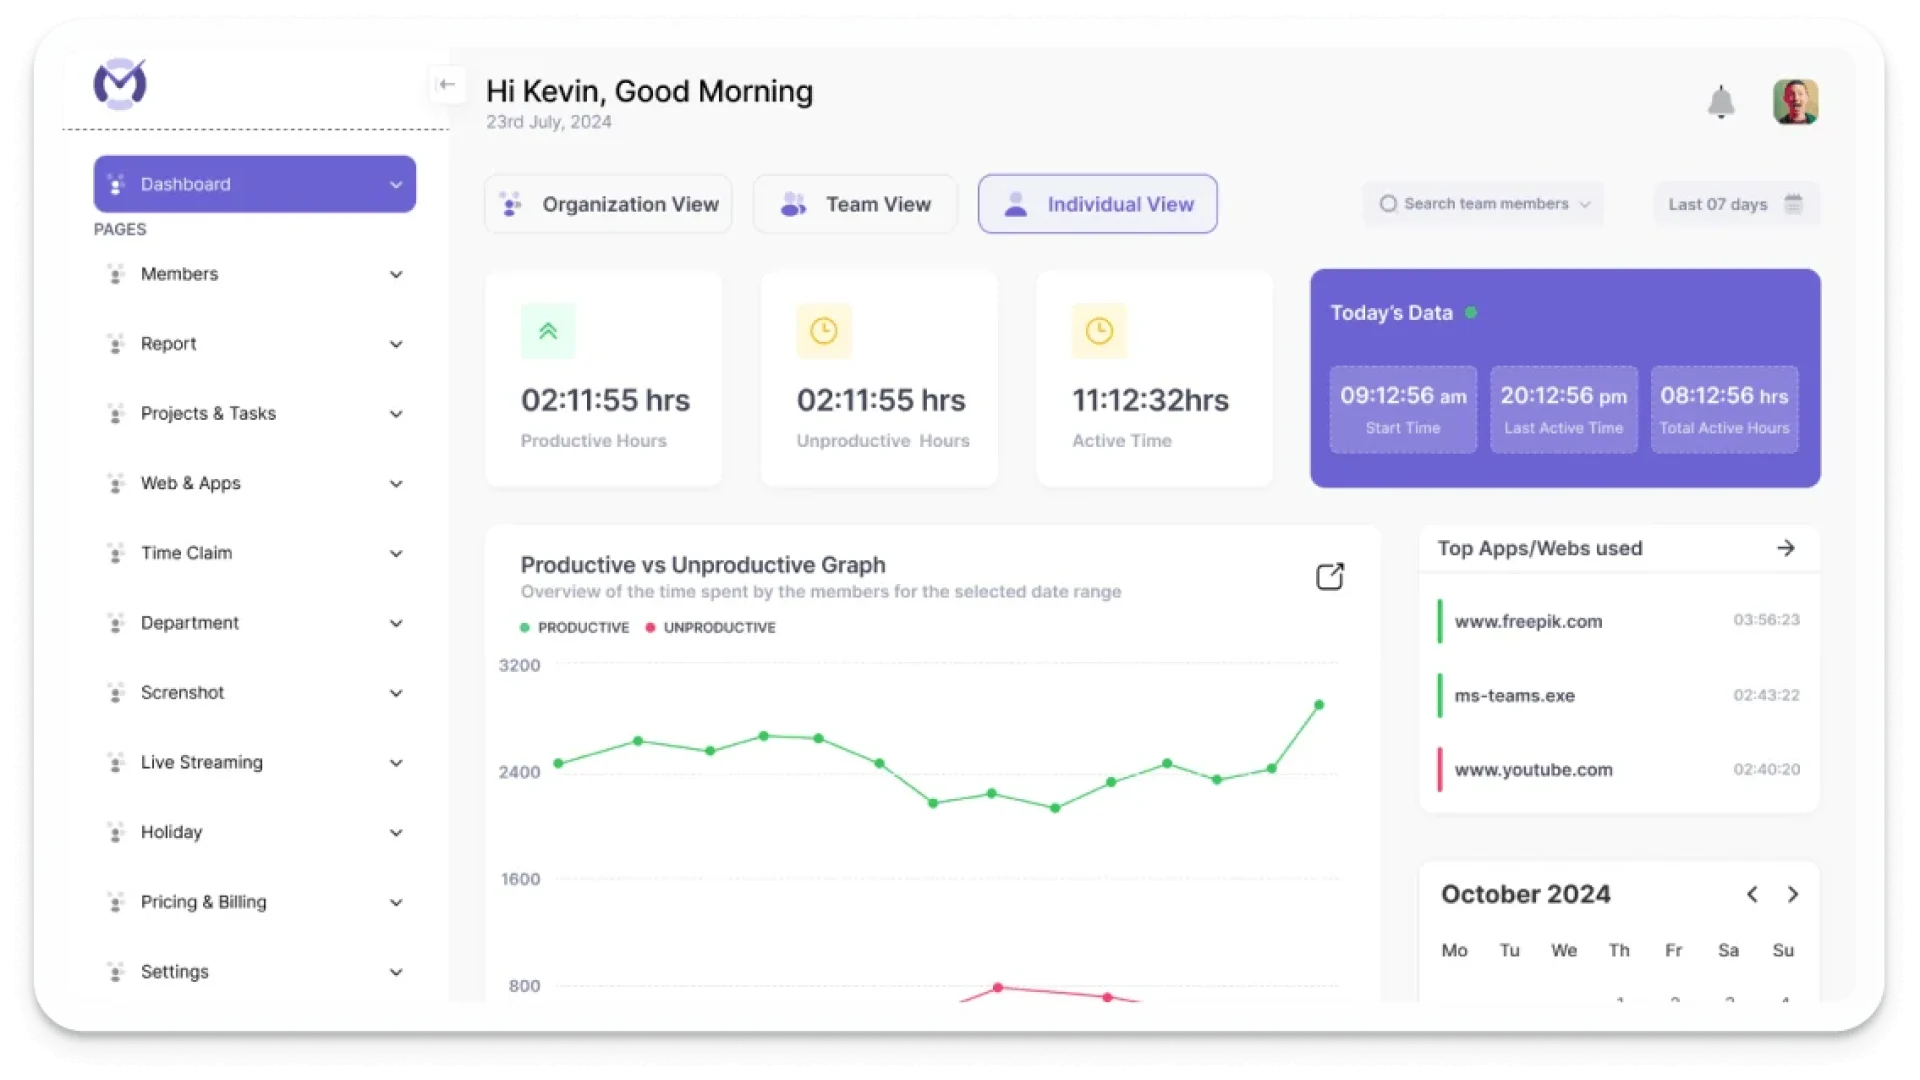Image resolution: width=1920 pixels, height=1080 pixels.
Task: Go to next calendar month
Action: point(1793,894)
